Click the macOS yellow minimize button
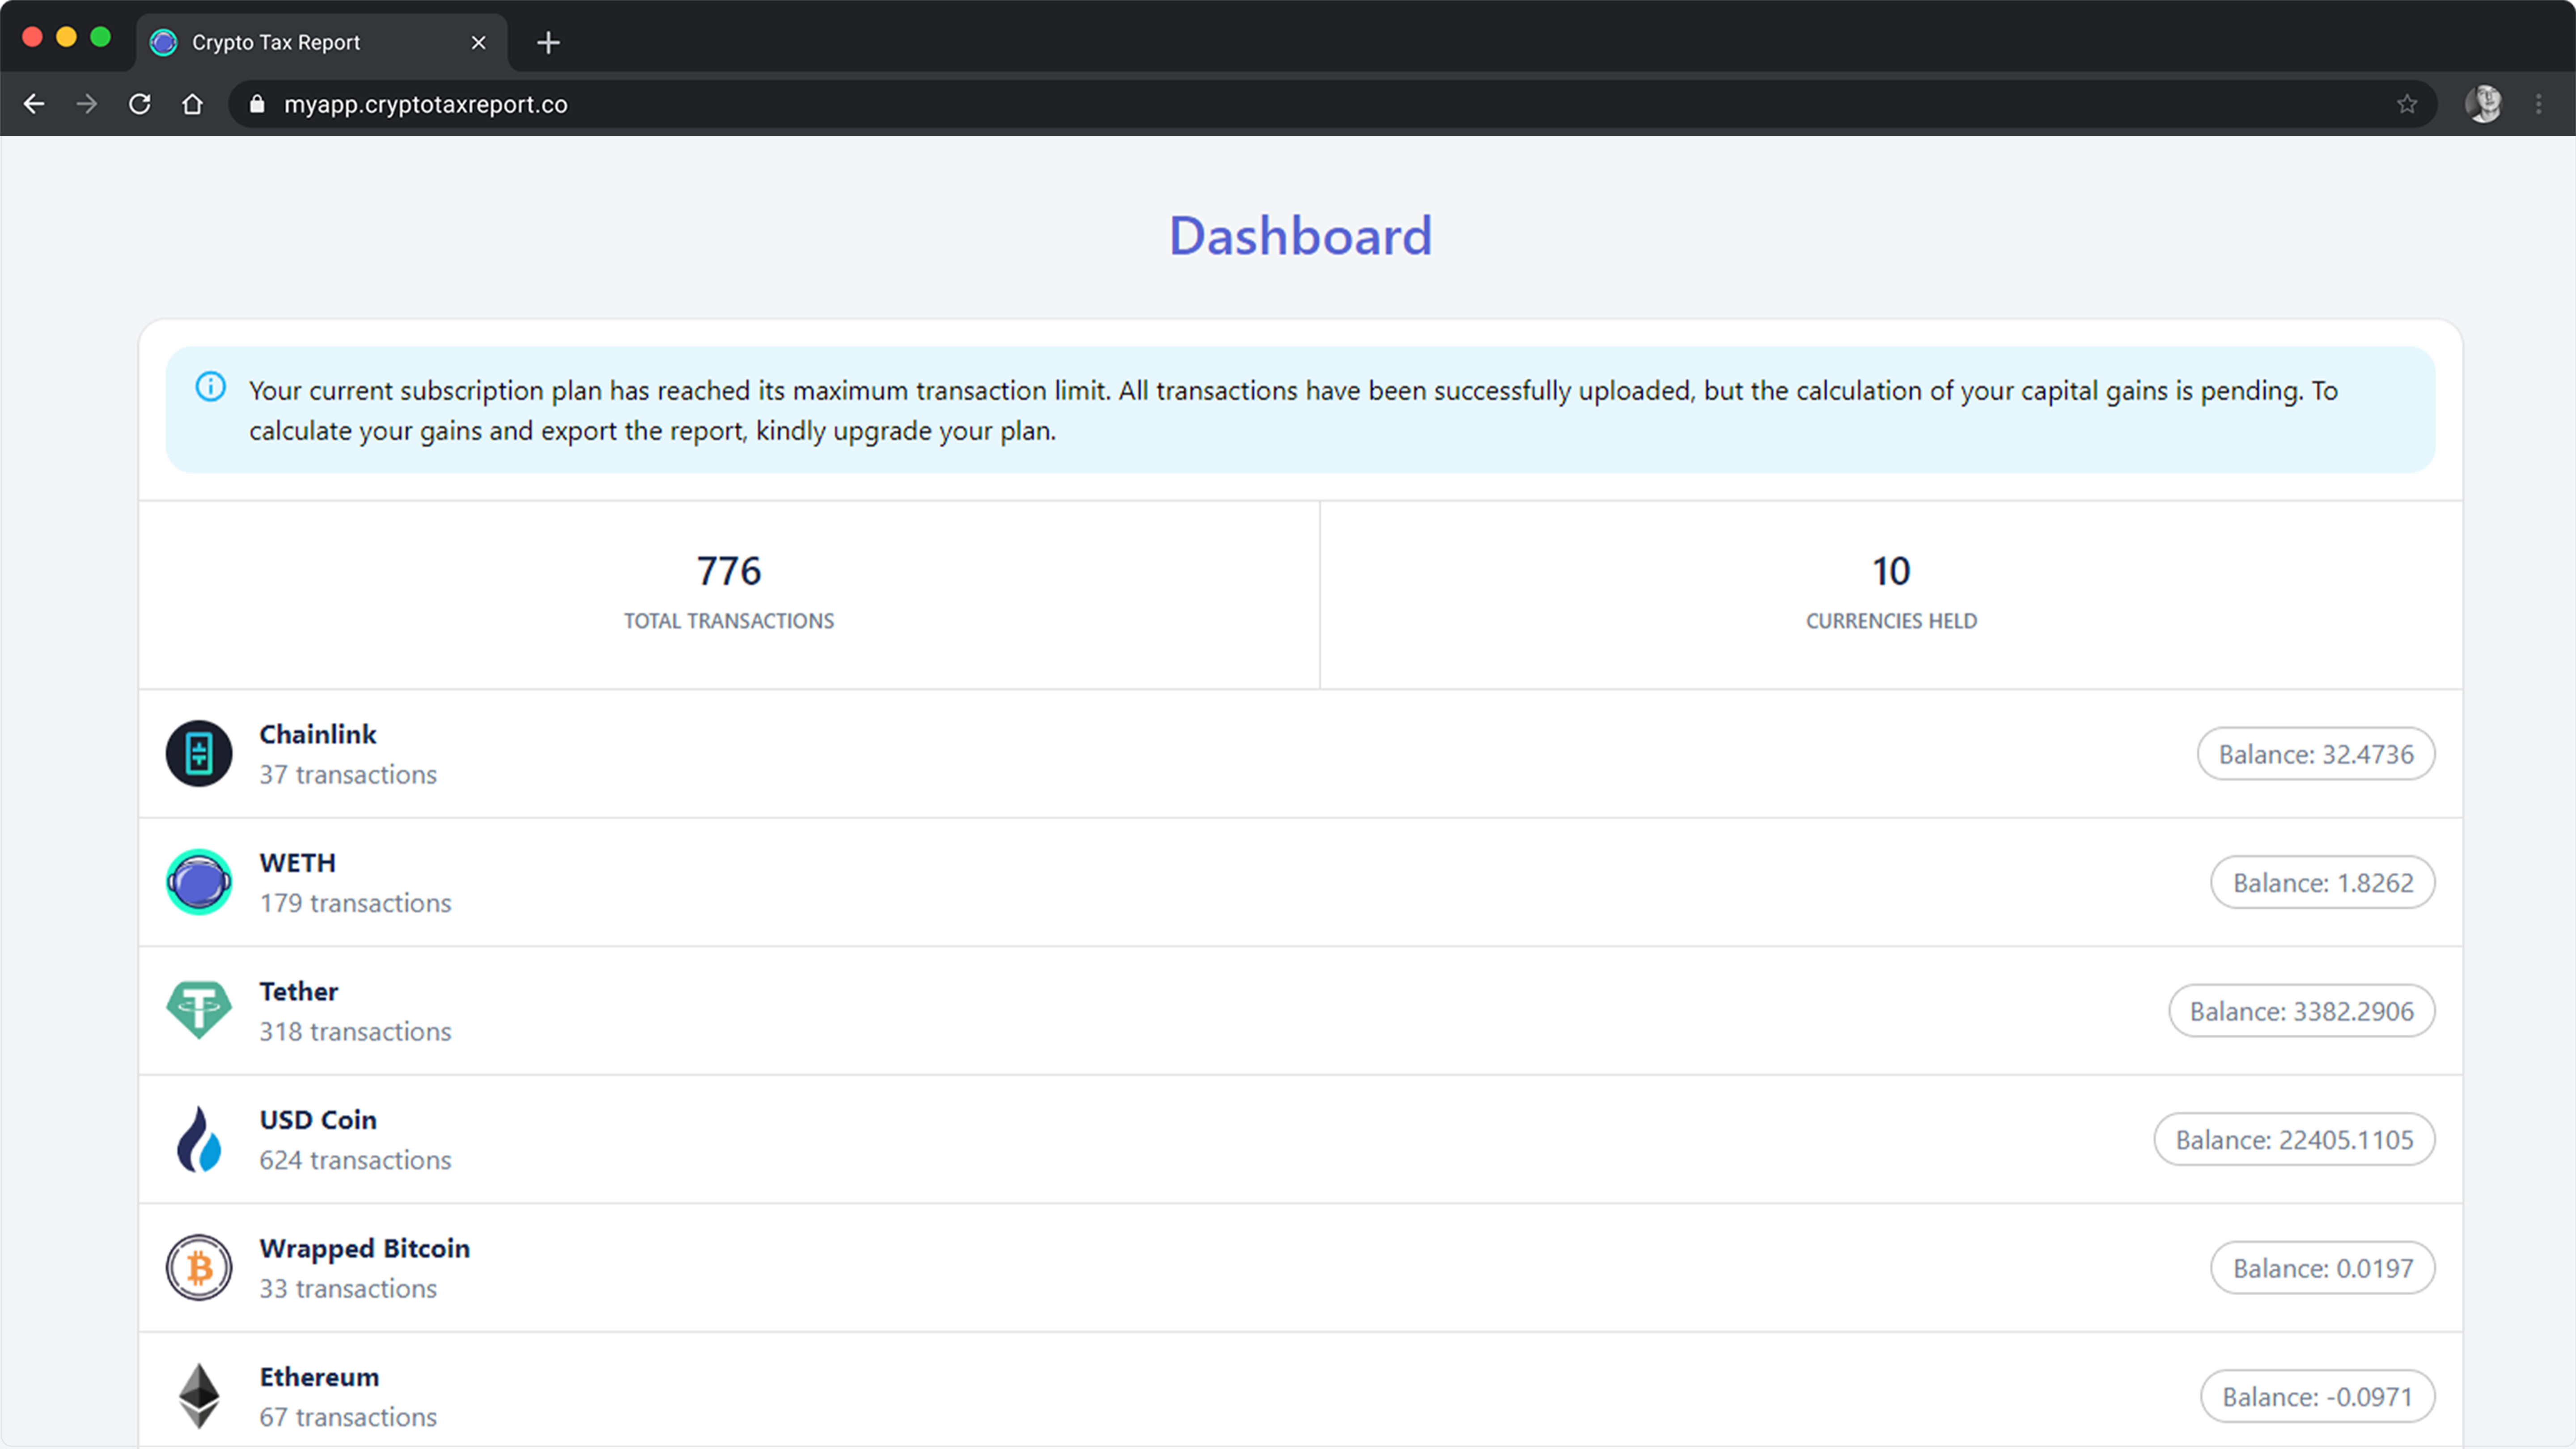The image size is (2576, 1449). [x=66, y=38]
